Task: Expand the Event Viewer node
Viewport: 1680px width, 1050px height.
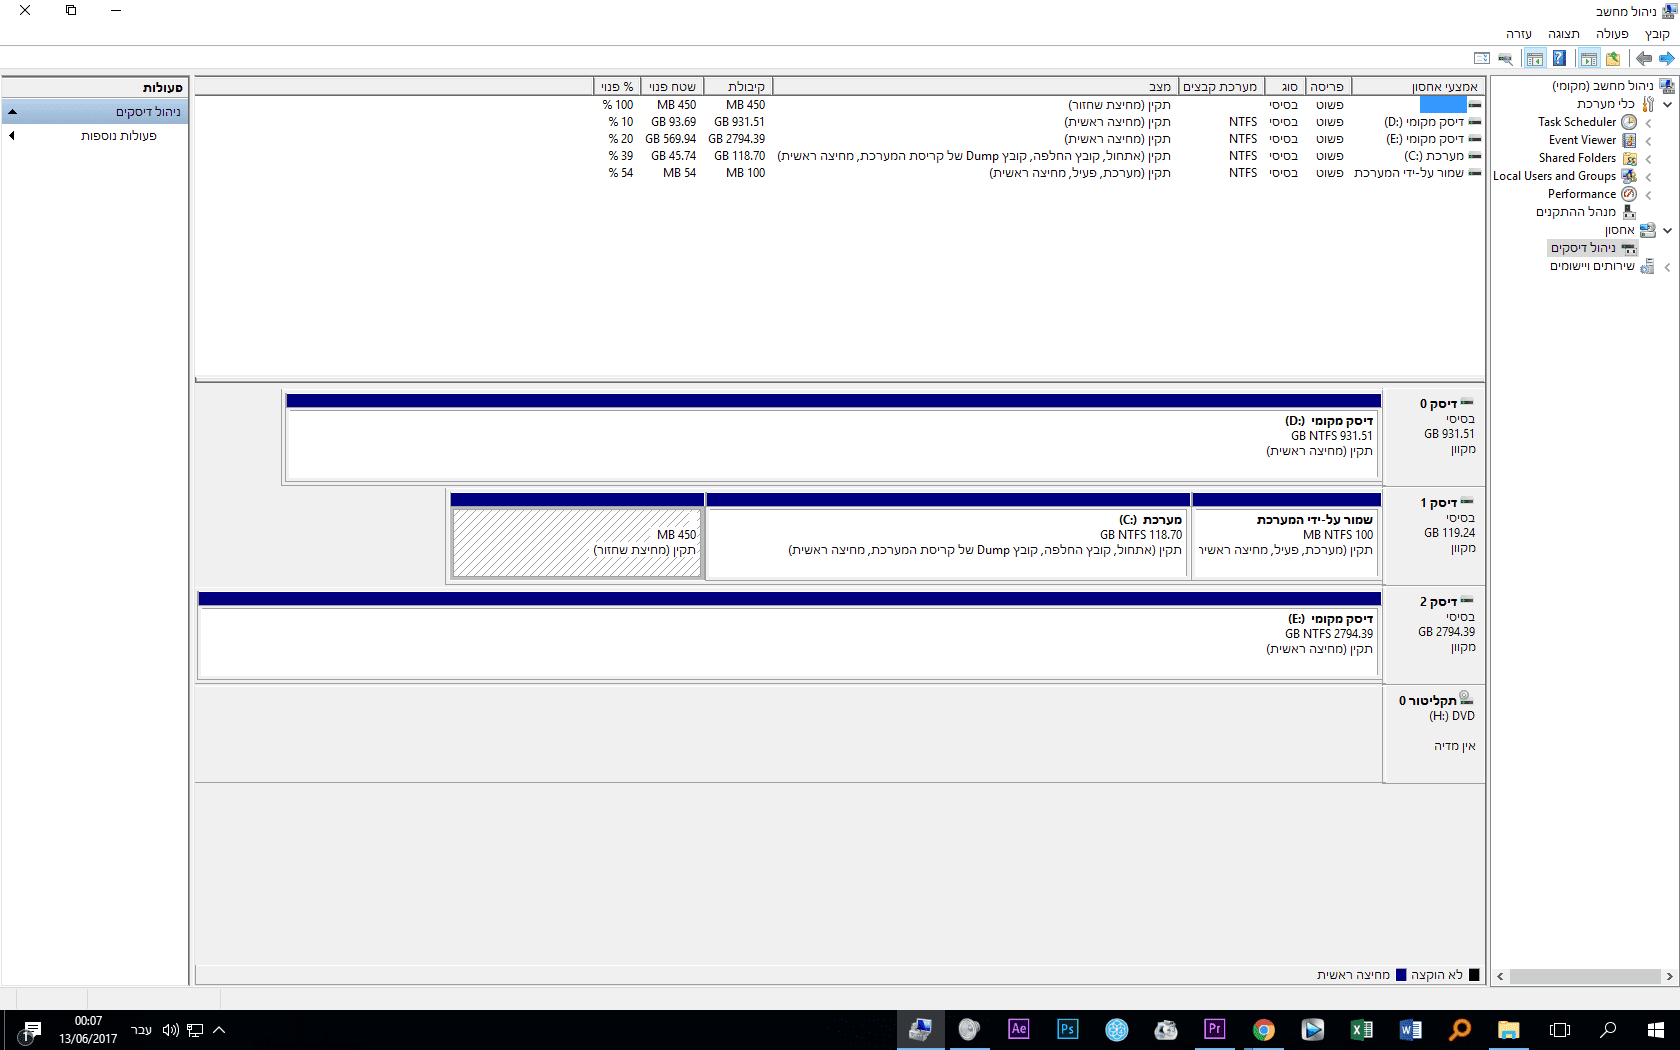Action: (1648, 141)
